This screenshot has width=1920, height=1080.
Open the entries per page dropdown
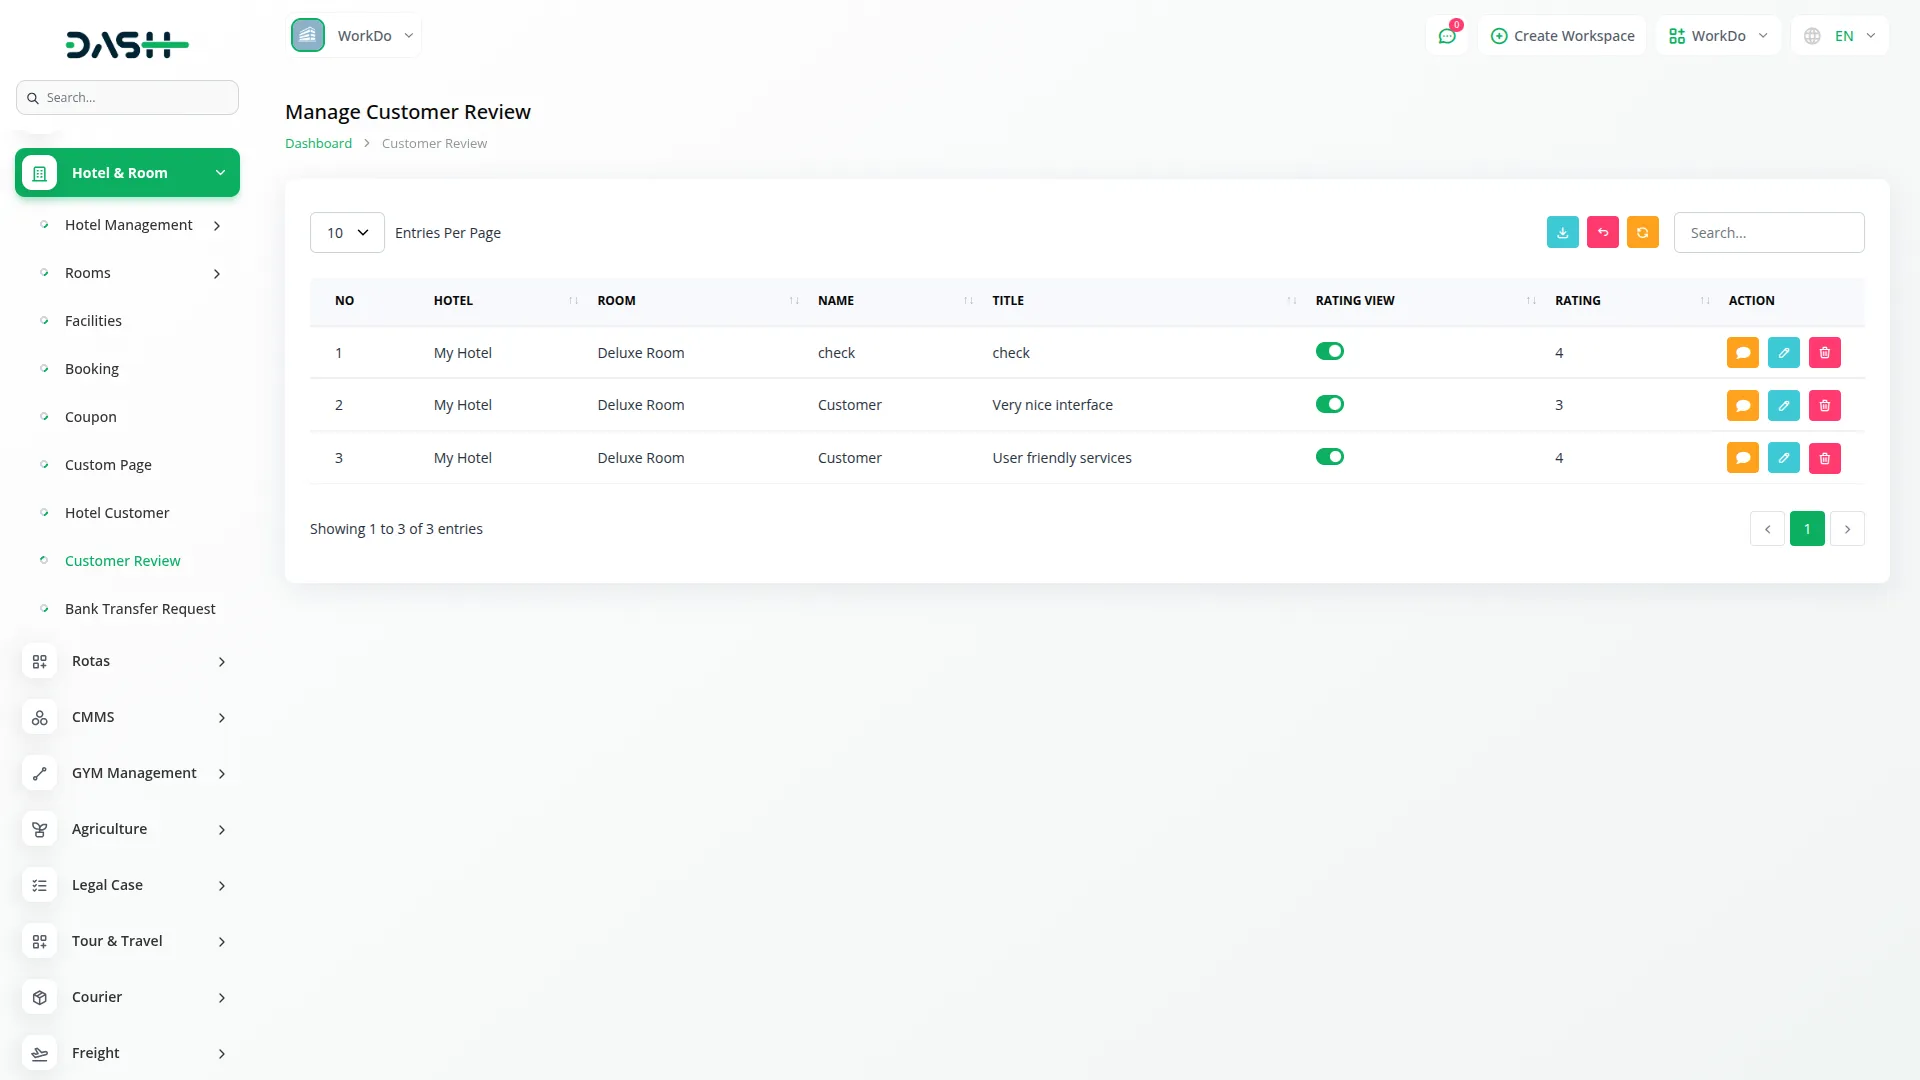(347, 233)
